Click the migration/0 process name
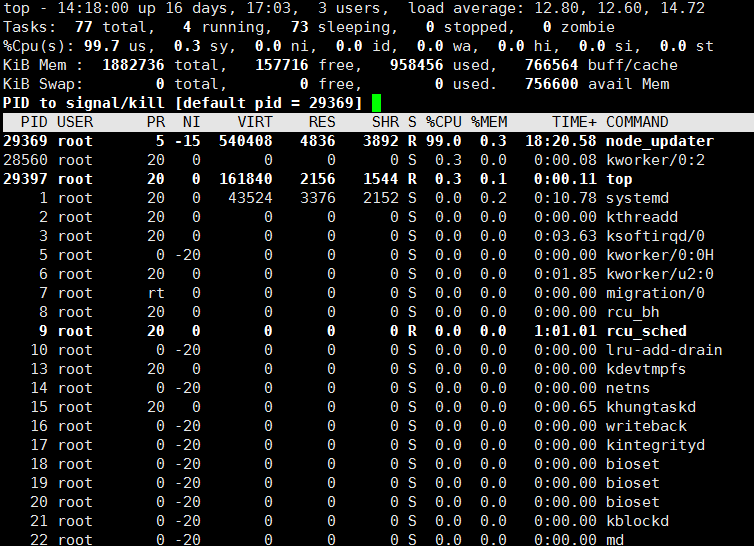This screenshot has height=546, width=754. pyautogui.click(x=655, y=293)
